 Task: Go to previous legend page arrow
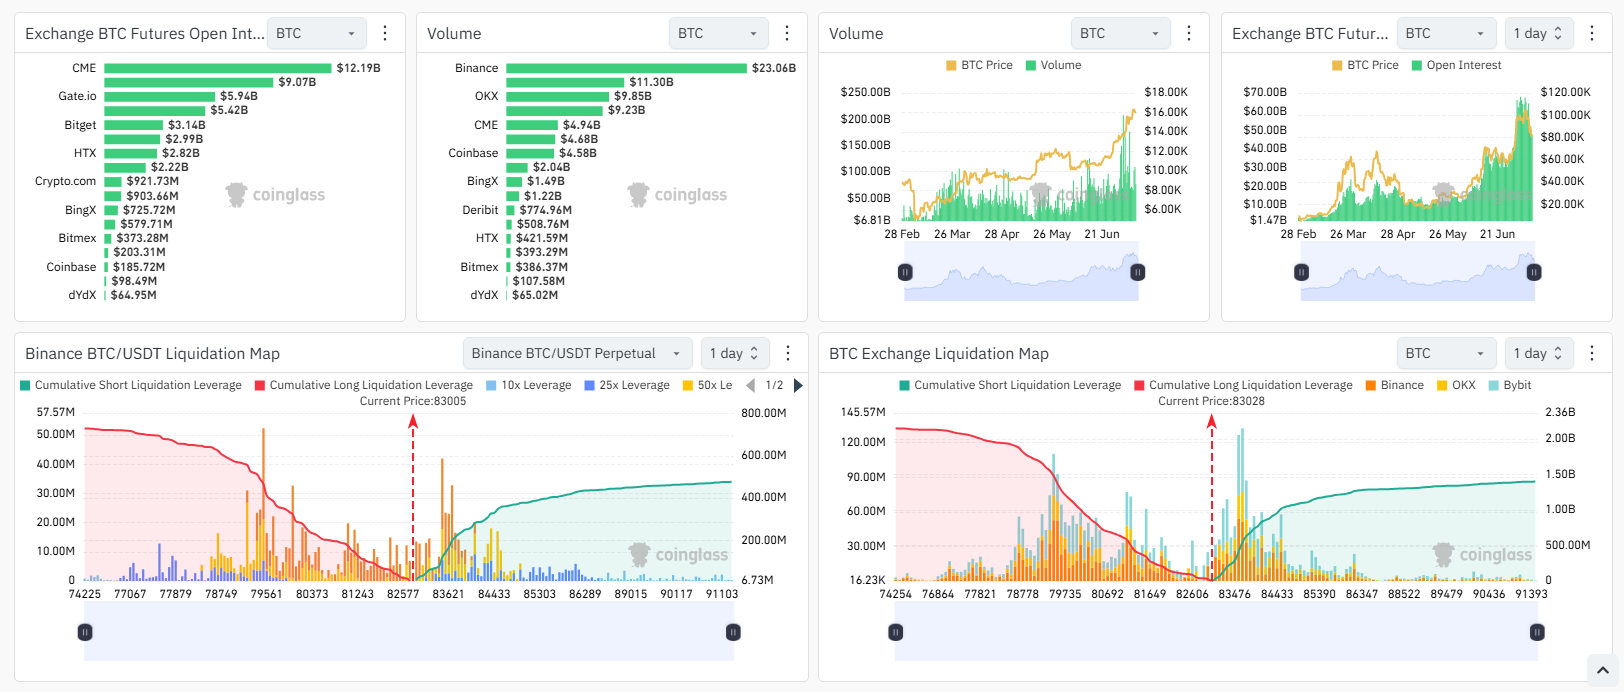coord(751,385)
